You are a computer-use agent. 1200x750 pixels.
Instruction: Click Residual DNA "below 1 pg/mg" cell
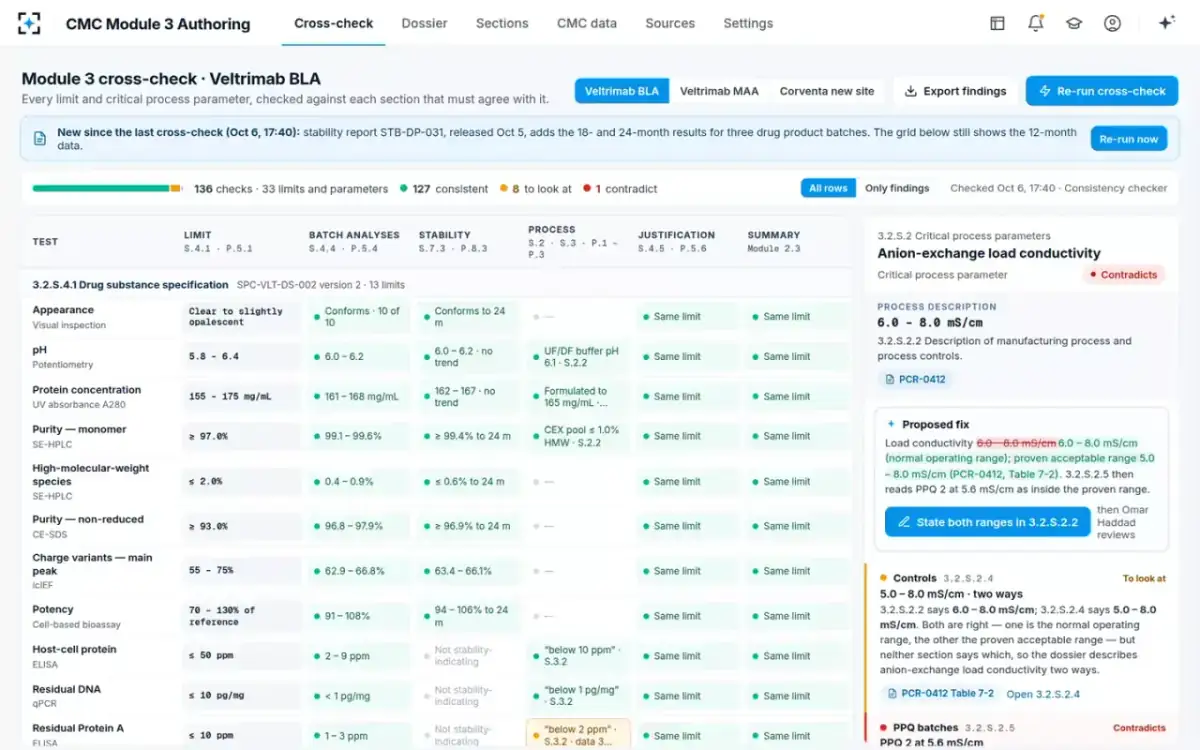click(579, 695)
